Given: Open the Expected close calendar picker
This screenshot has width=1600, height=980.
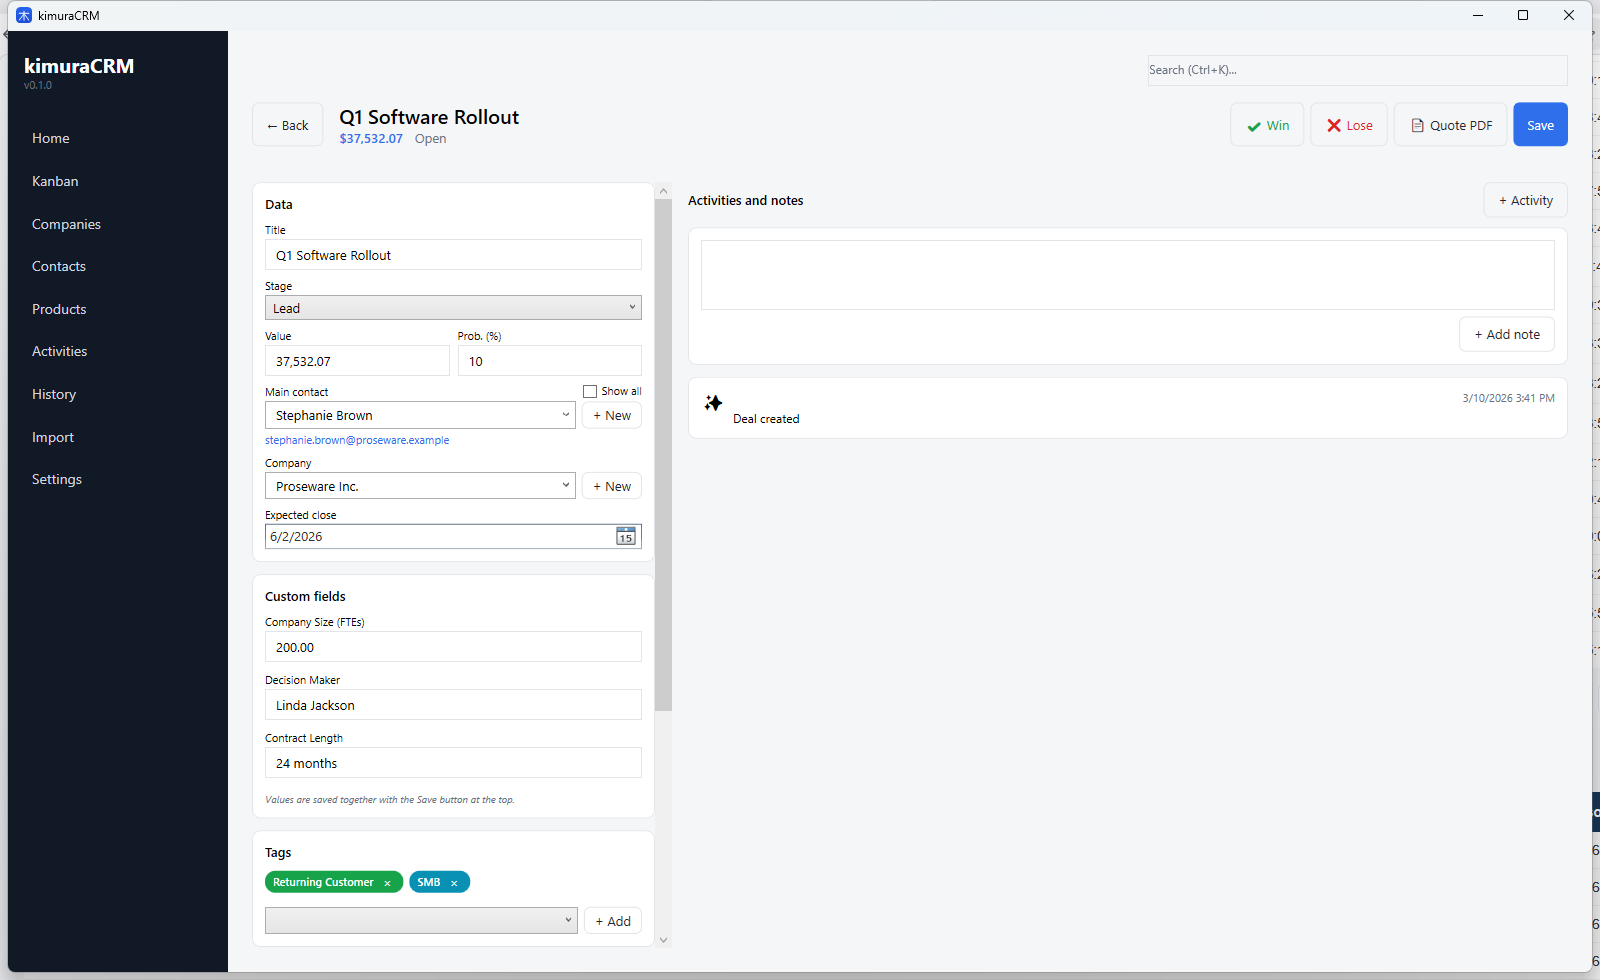Looking at the screenshot, I should click(626, 537).
